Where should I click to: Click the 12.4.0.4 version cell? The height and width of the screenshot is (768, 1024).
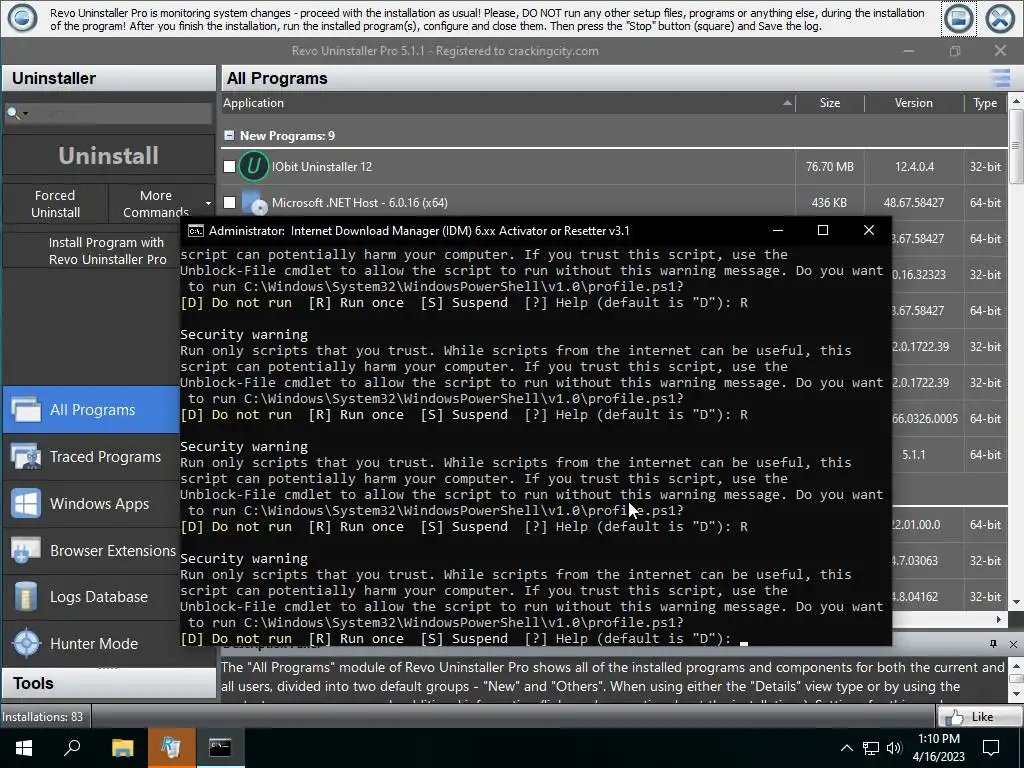[x=914, y=167]
